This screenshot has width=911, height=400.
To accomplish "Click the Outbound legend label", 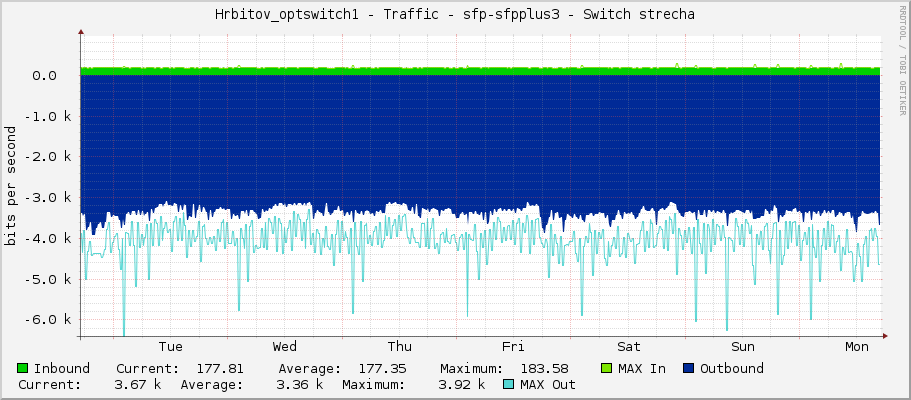I will pyautogui.click(x=731, y=369).
